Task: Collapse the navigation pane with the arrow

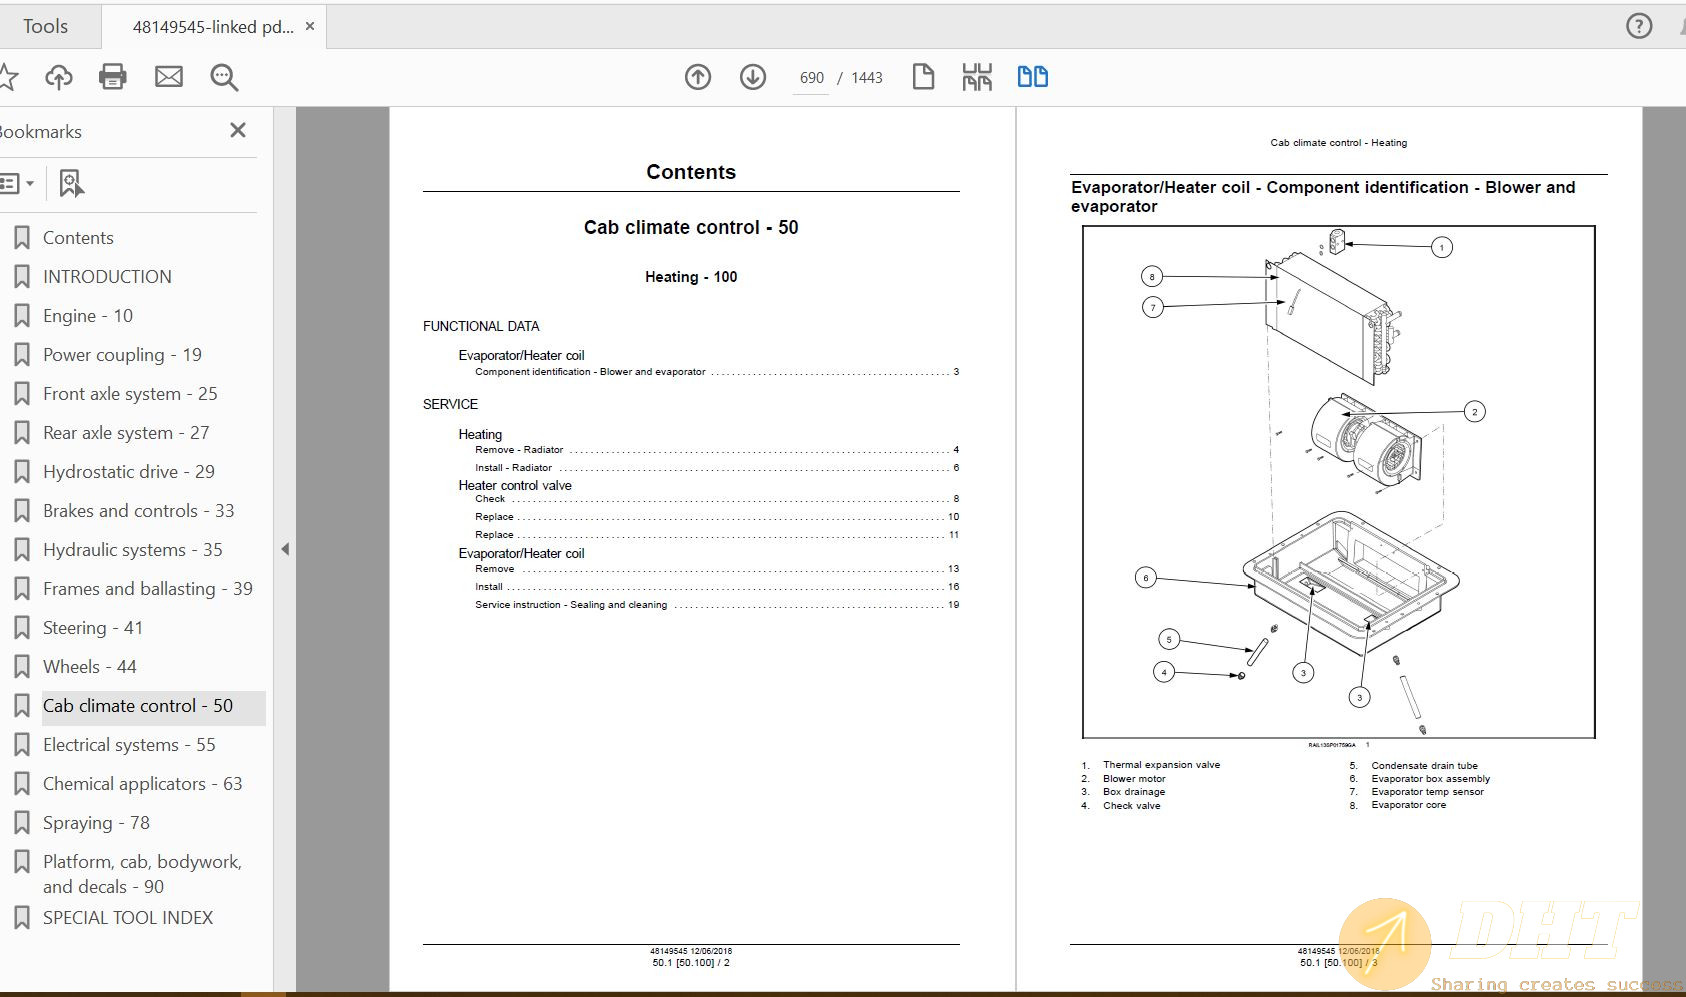Action: click(285, 549)
